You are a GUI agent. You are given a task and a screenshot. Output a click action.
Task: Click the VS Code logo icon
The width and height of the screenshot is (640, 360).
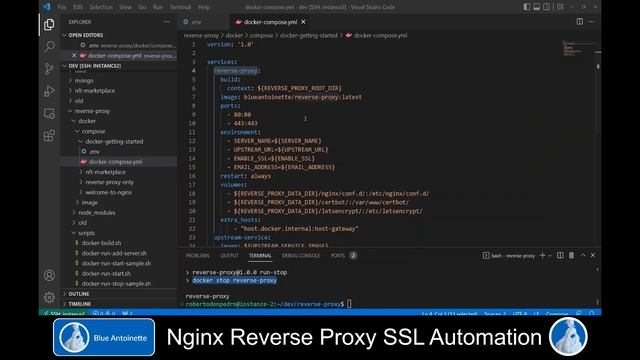[x=47, y=7]
